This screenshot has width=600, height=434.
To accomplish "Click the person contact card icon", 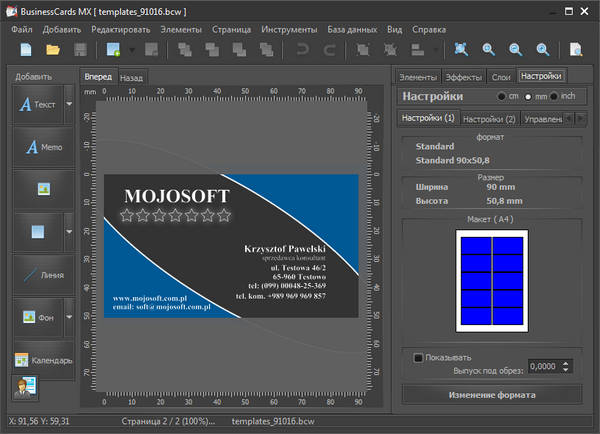I will [25, 388].
